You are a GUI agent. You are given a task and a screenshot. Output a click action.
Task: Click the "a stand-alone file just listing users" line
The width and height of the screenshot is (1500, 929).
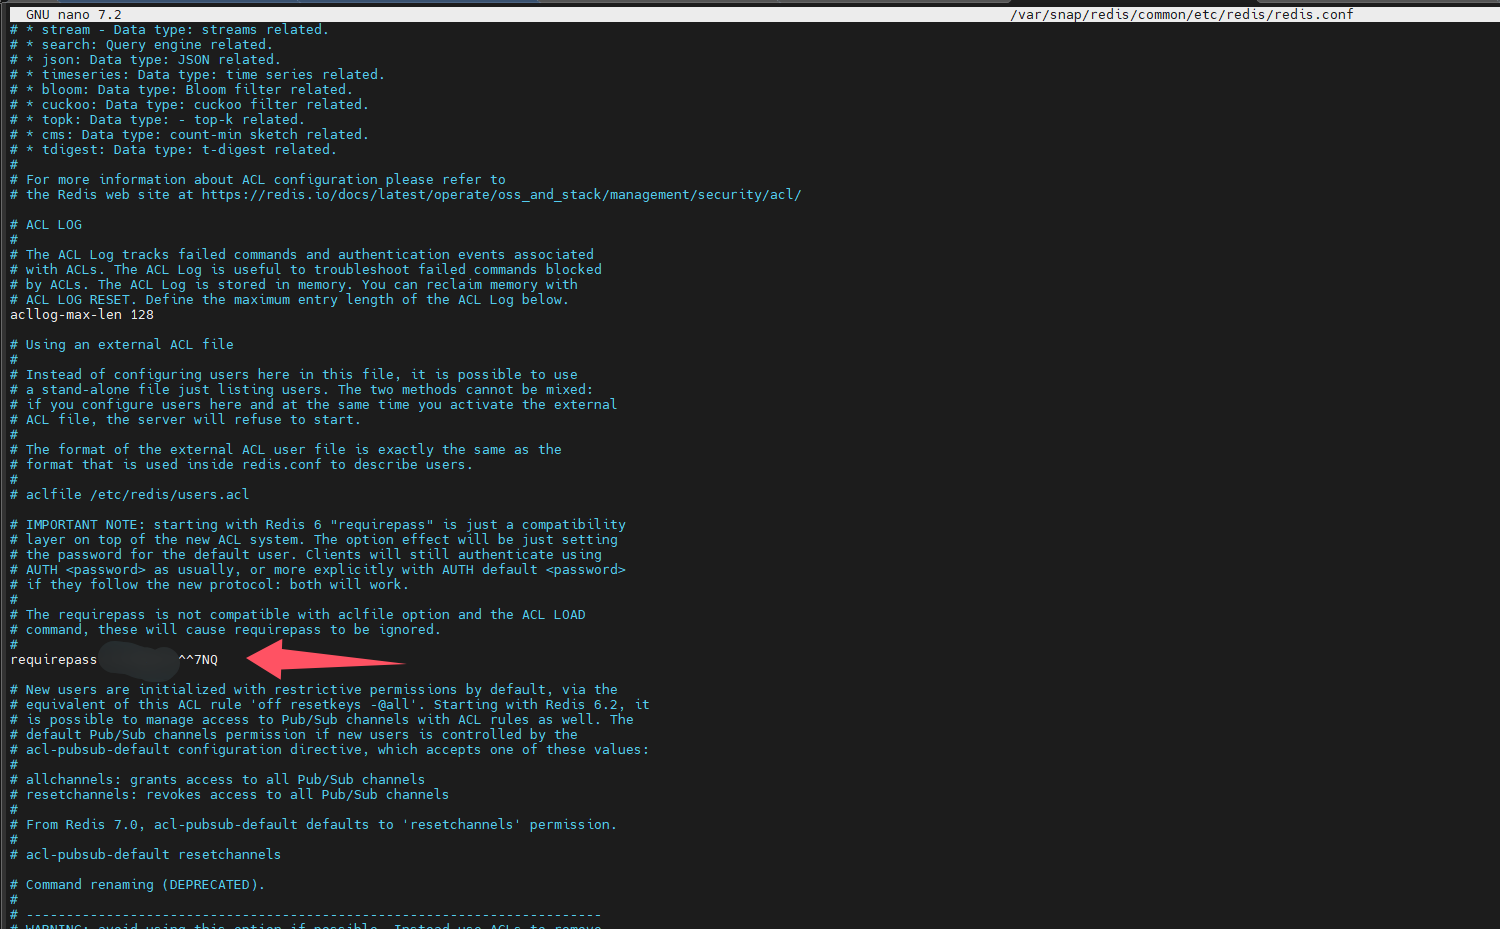tap(302, 390)
